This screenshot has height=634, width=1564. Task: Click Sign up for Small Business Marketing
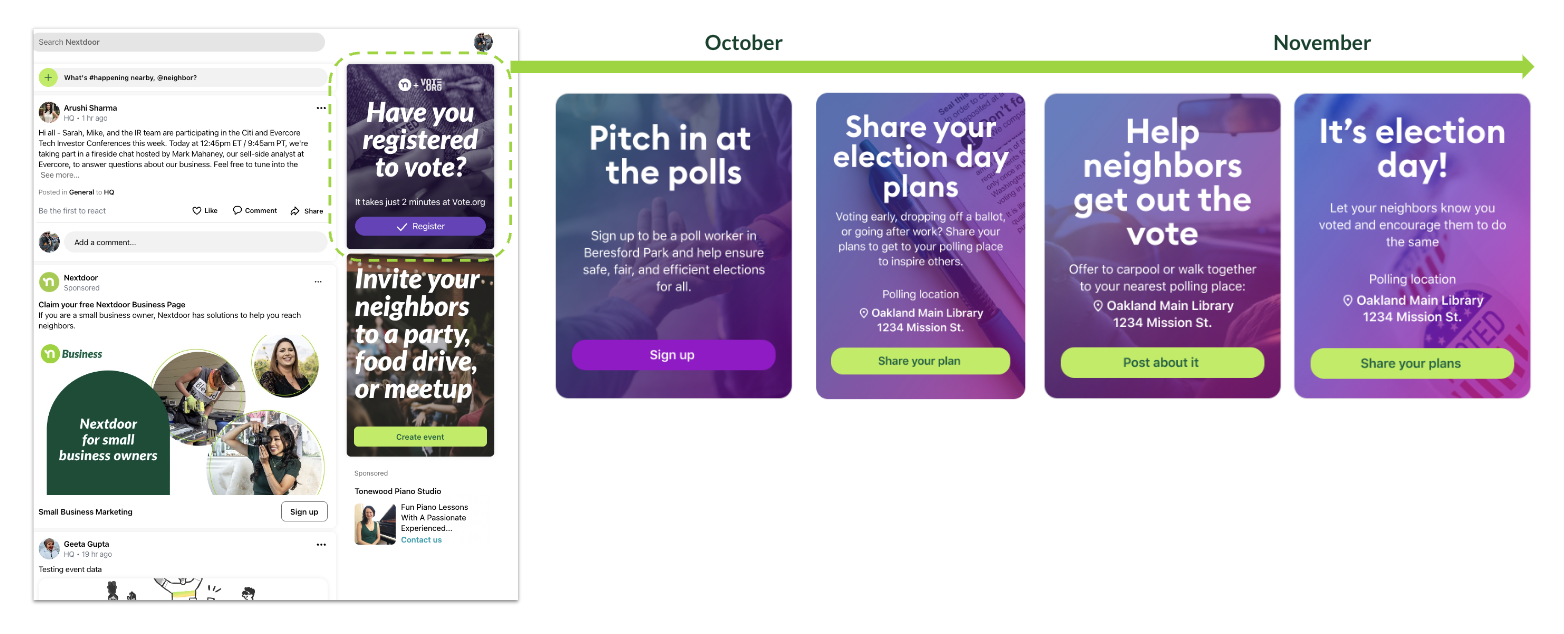click(x=304, y=512)
